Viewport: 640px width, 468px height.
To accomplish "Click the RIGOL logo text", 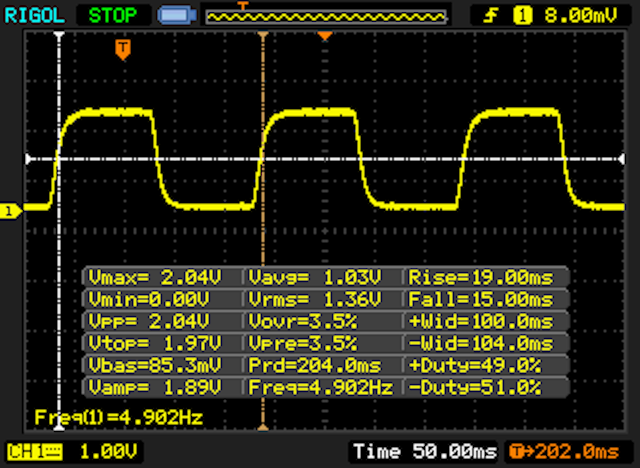I will [x=34, y=16].
